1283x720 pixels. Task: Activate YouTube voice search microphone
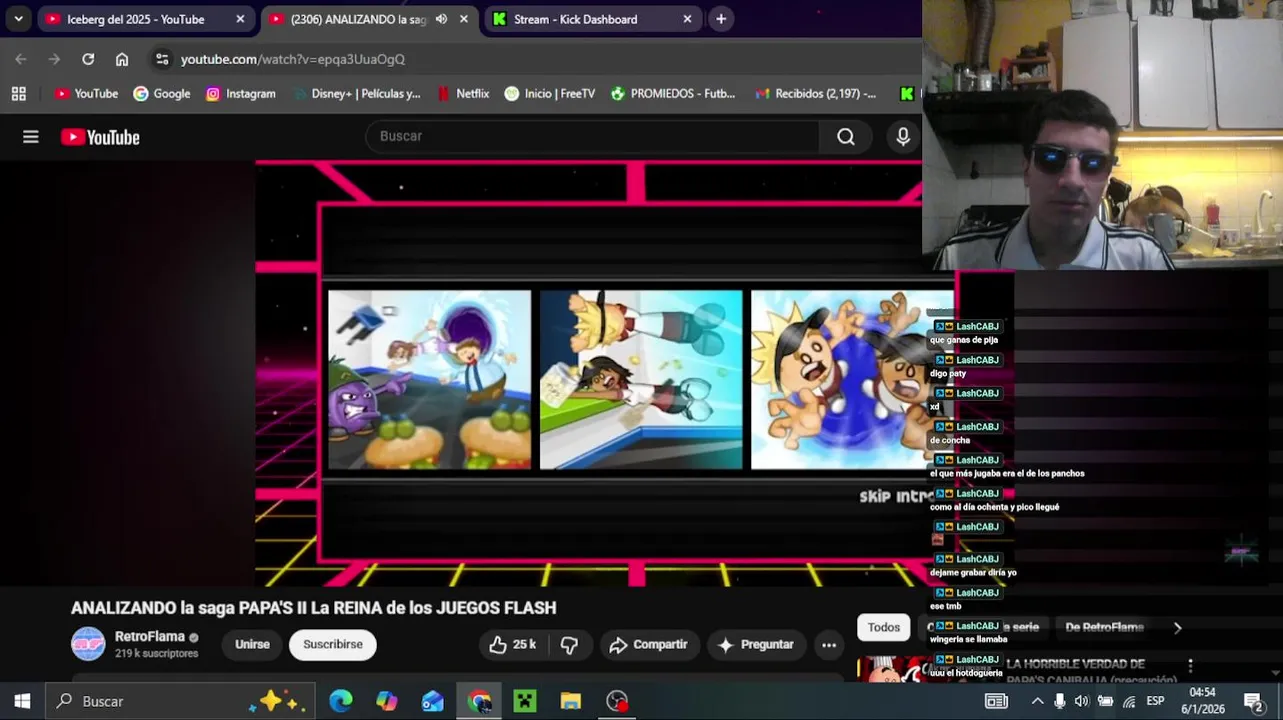point(903,137)
